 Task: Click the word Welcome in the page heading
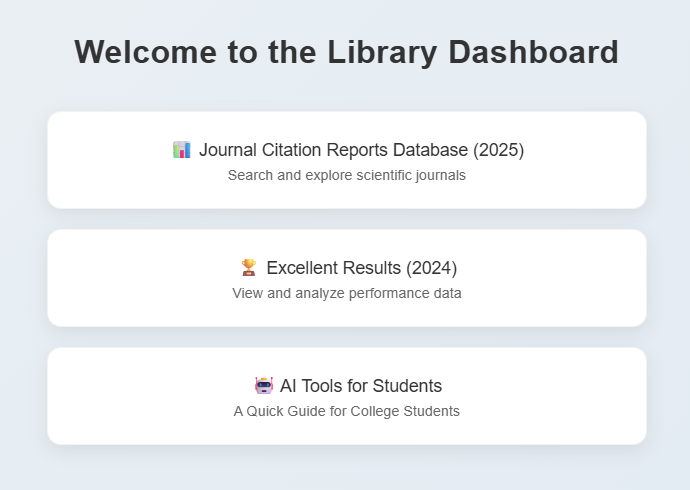146,52
